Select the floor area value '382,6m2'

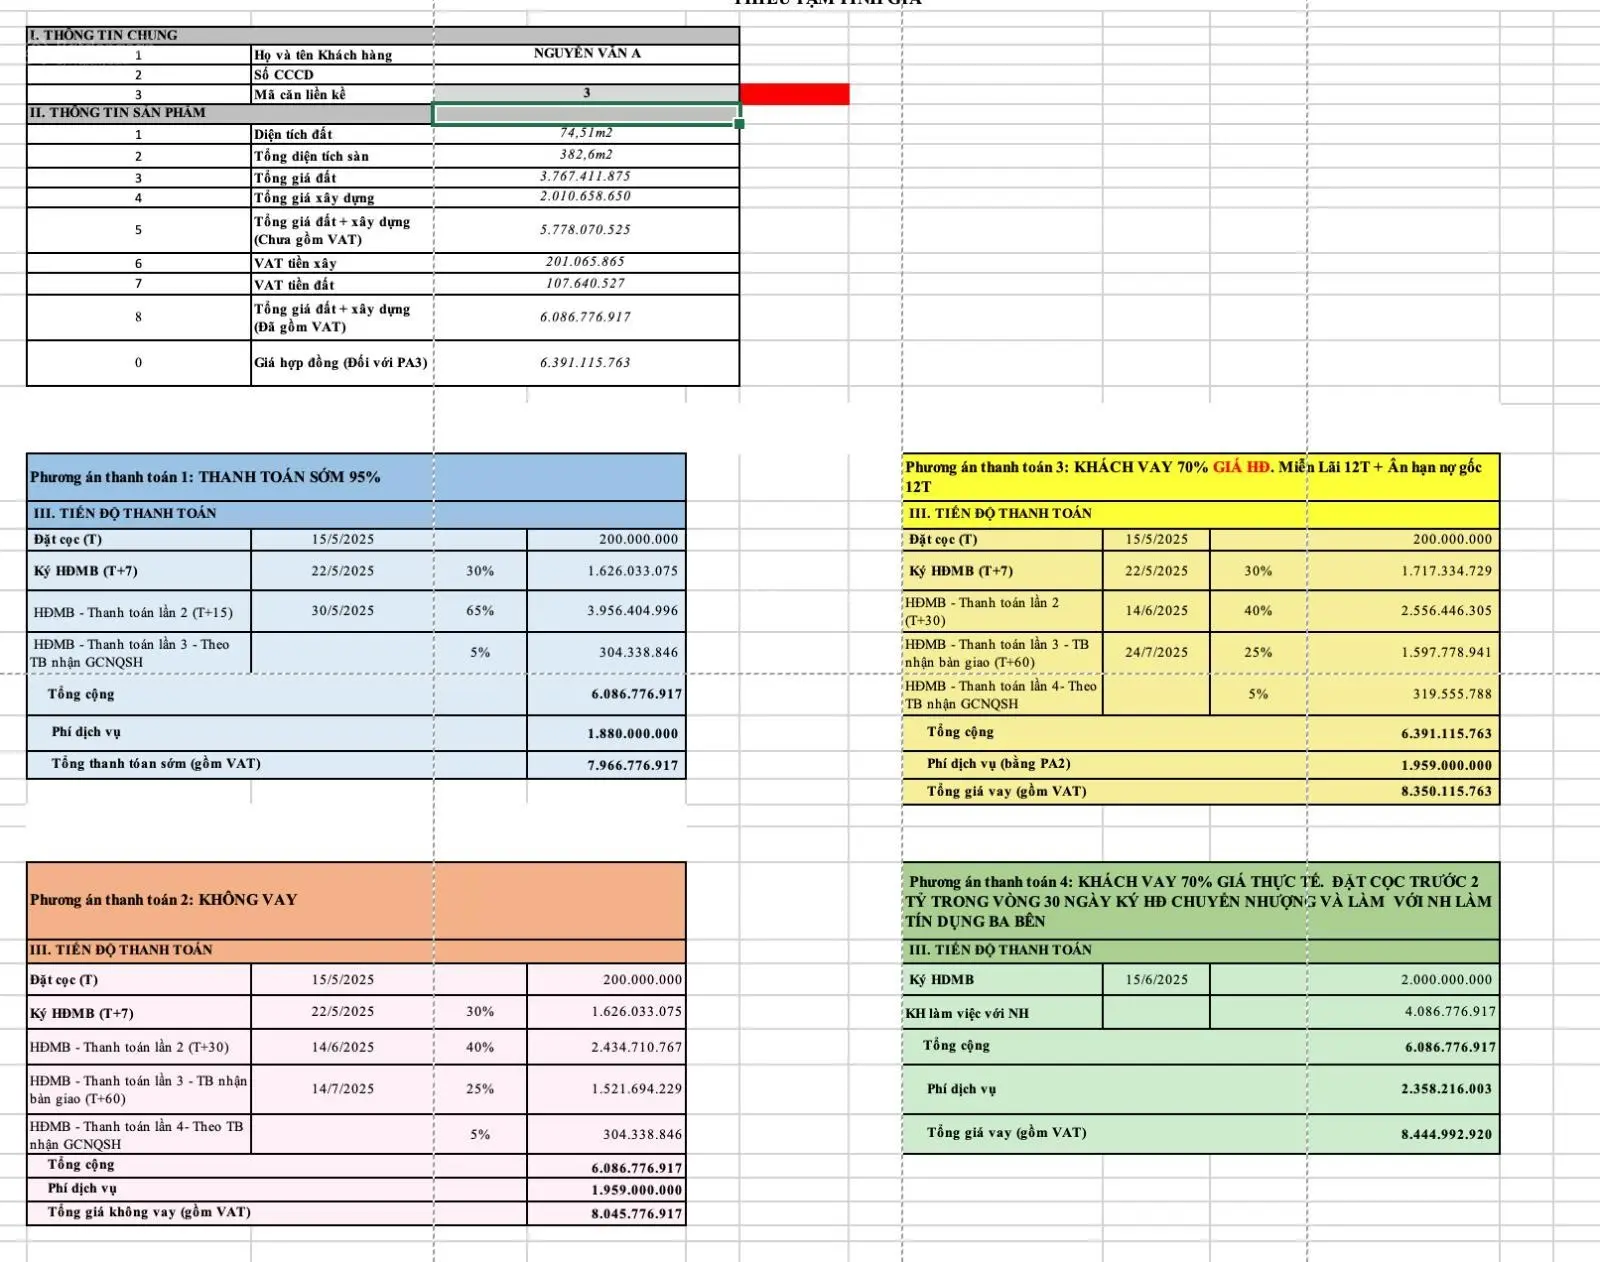click(586, 155)
